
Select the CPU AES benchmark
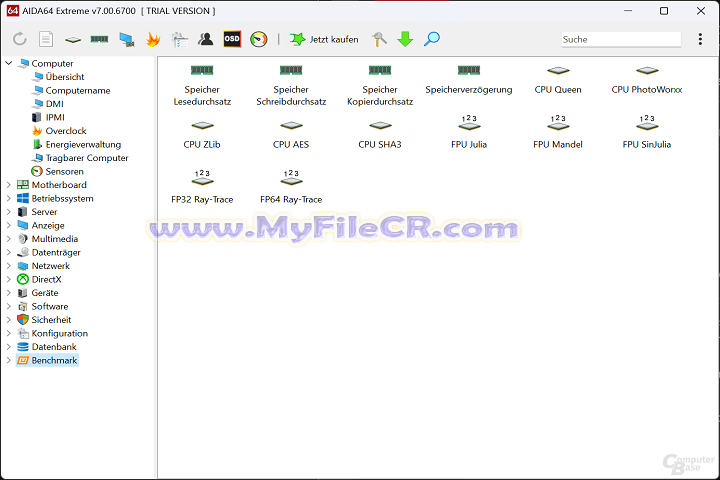pyautogui.click(x=291, y=135)
